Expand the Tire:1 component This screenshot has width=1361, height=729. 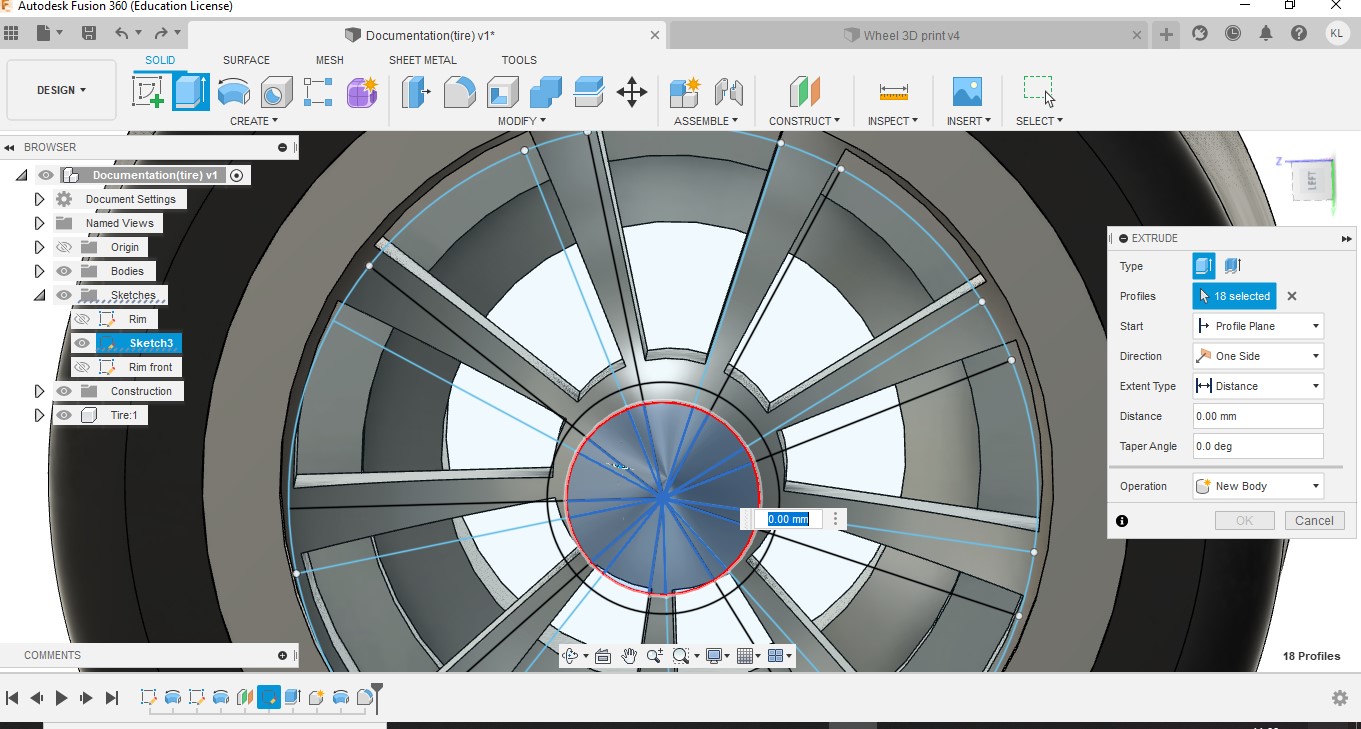pyautogui.click(x=40, y=415)
